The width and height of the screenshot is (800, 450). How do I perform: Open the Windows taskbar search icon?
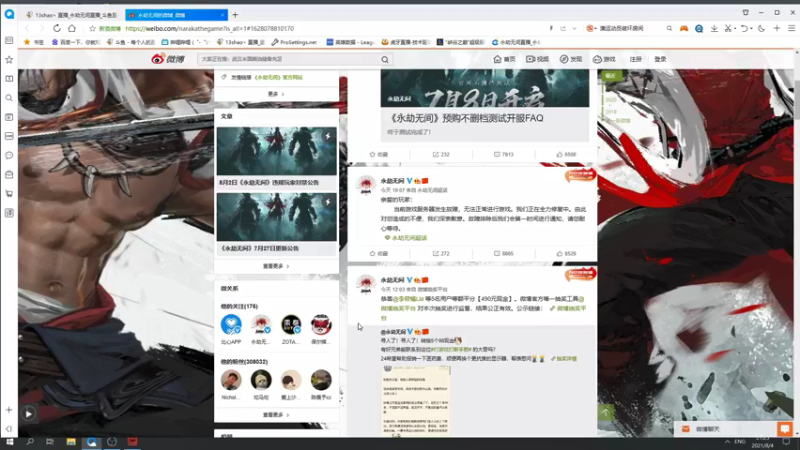pos(30,442)
